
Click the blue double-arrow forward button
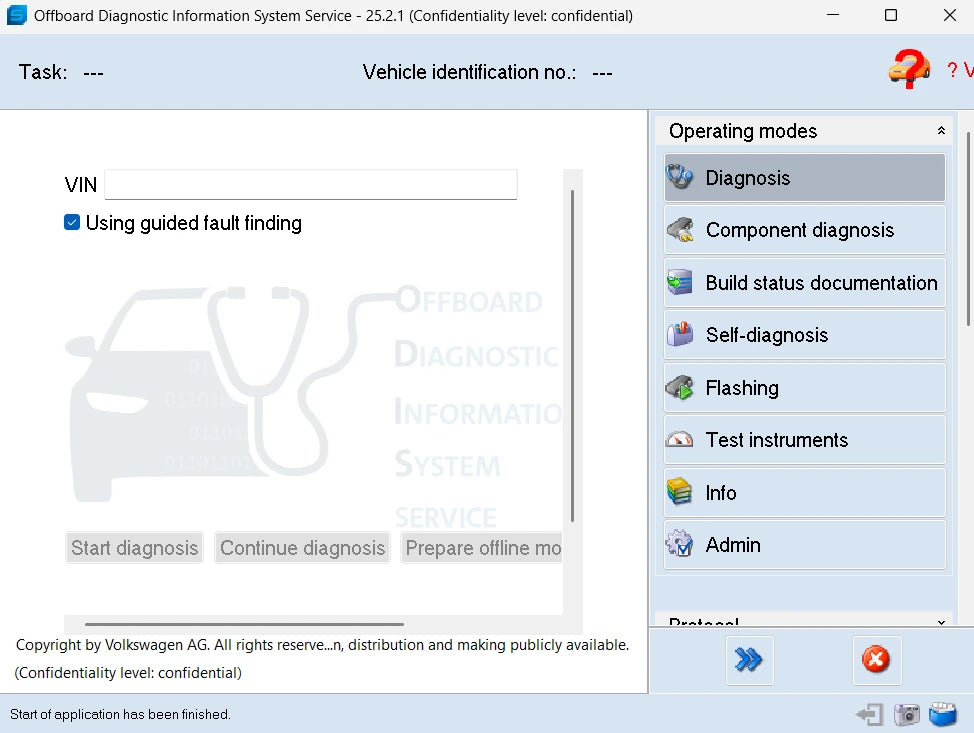pyautogui.click(x=749, y=660)
